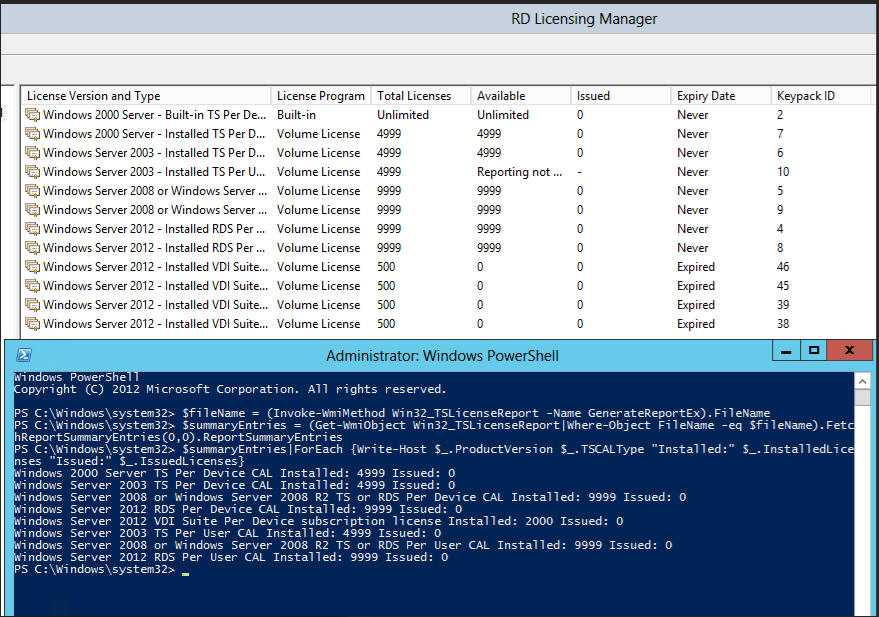Click the license icon for Keypack ID 45
Viewport: 879px width, 617px height.
pyautogui.click(x=33, y=286)
